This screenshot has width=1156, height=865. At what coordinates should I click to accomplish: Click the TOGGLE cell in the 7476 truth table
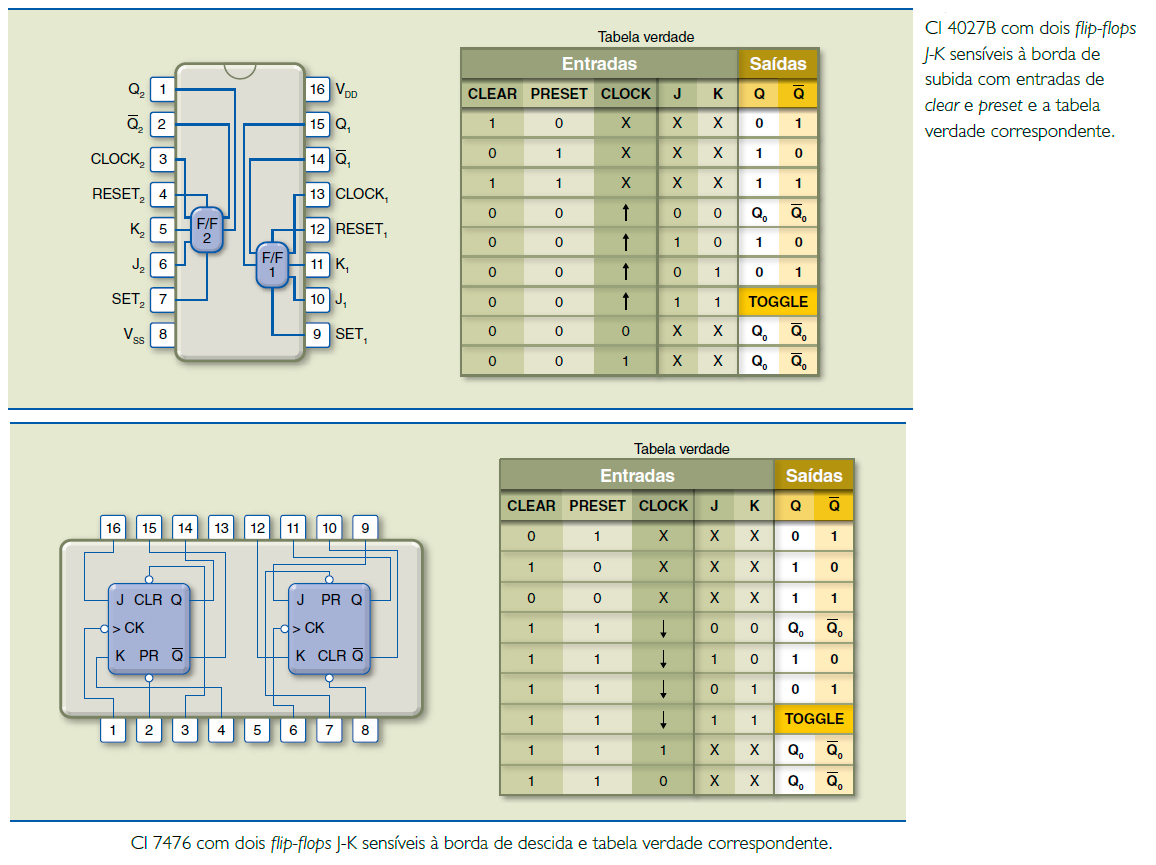[814, 719]
